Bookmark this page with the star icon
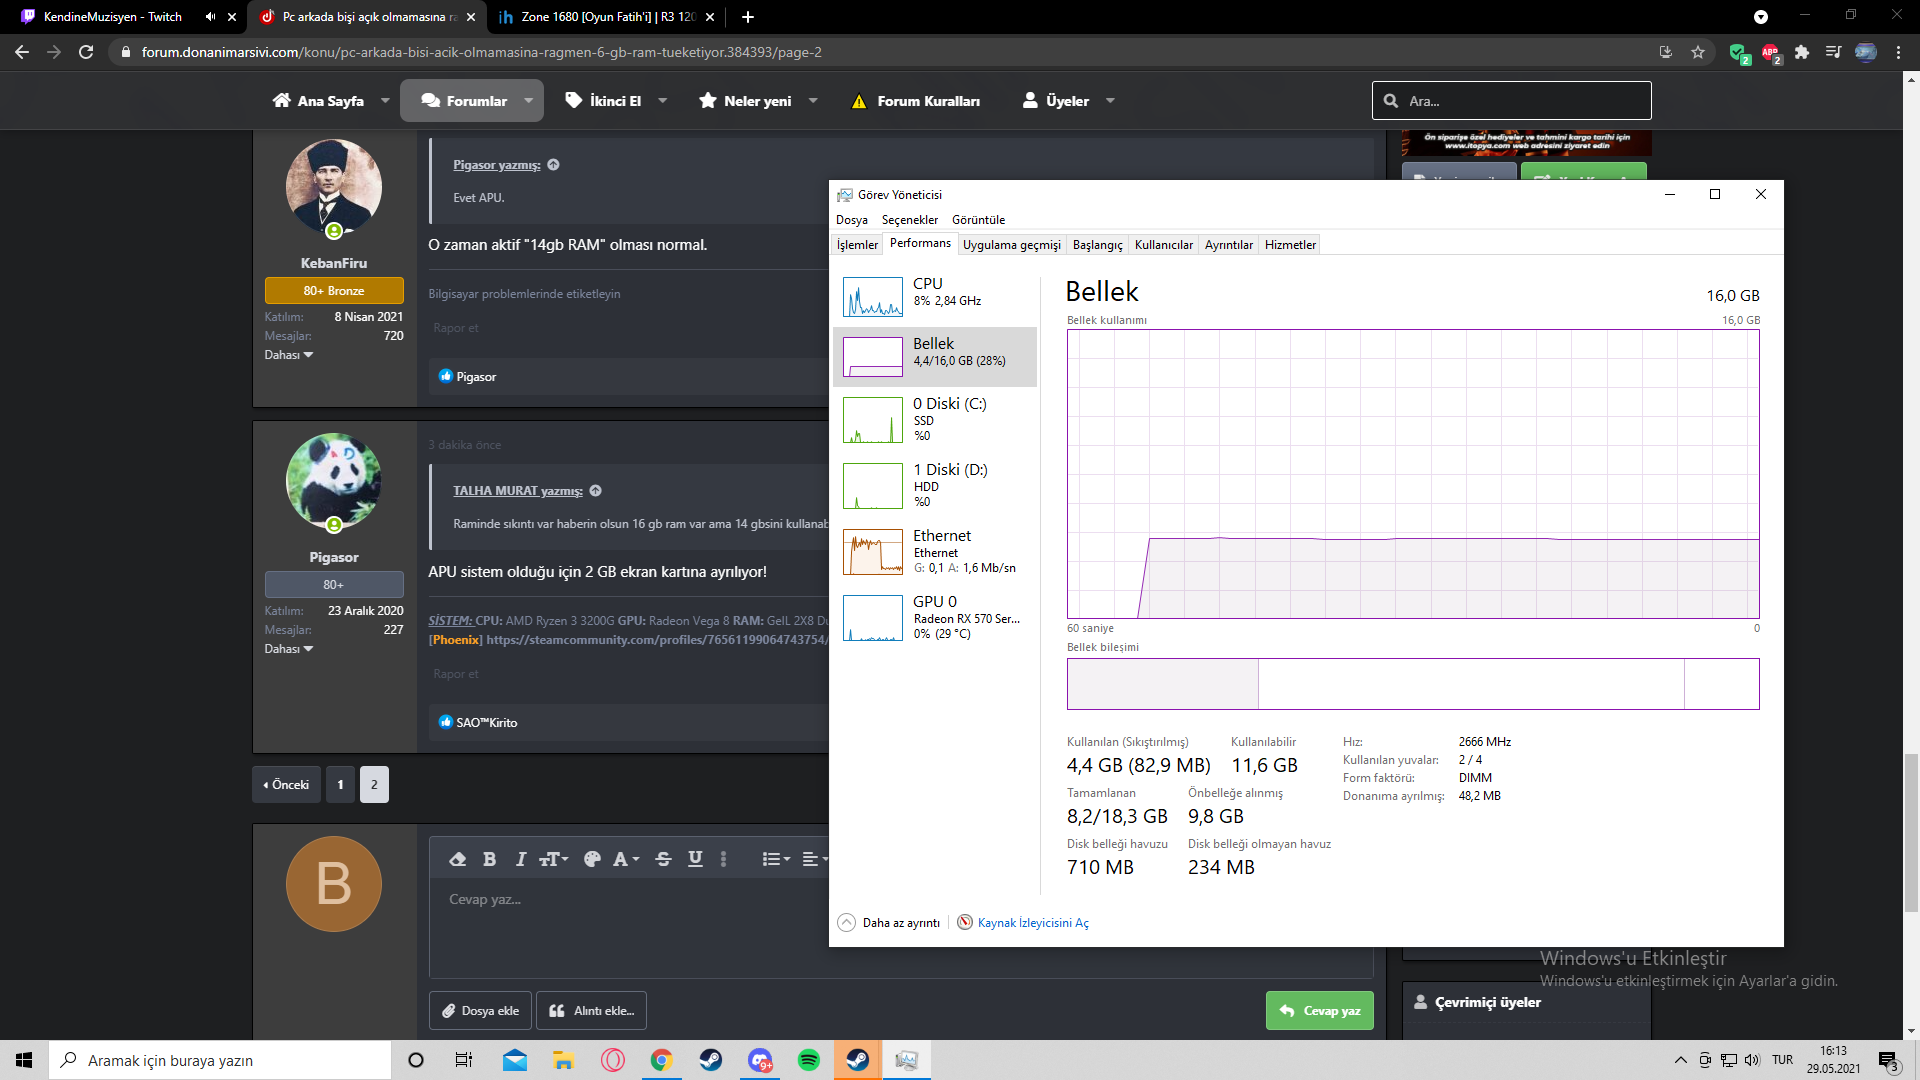Screen dimensions: 1920x1080 (x=1698, y=52)
